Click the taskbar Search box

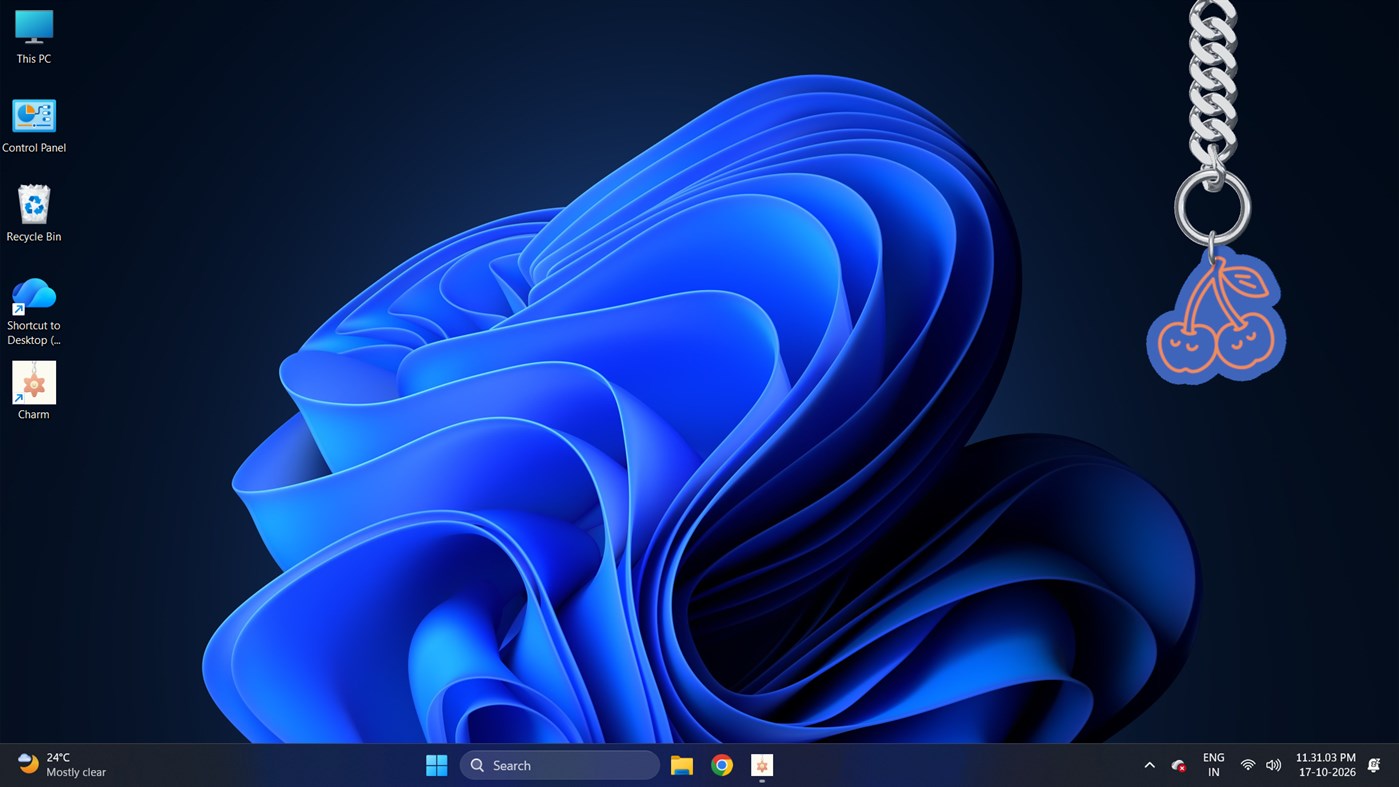pos(559,766)
